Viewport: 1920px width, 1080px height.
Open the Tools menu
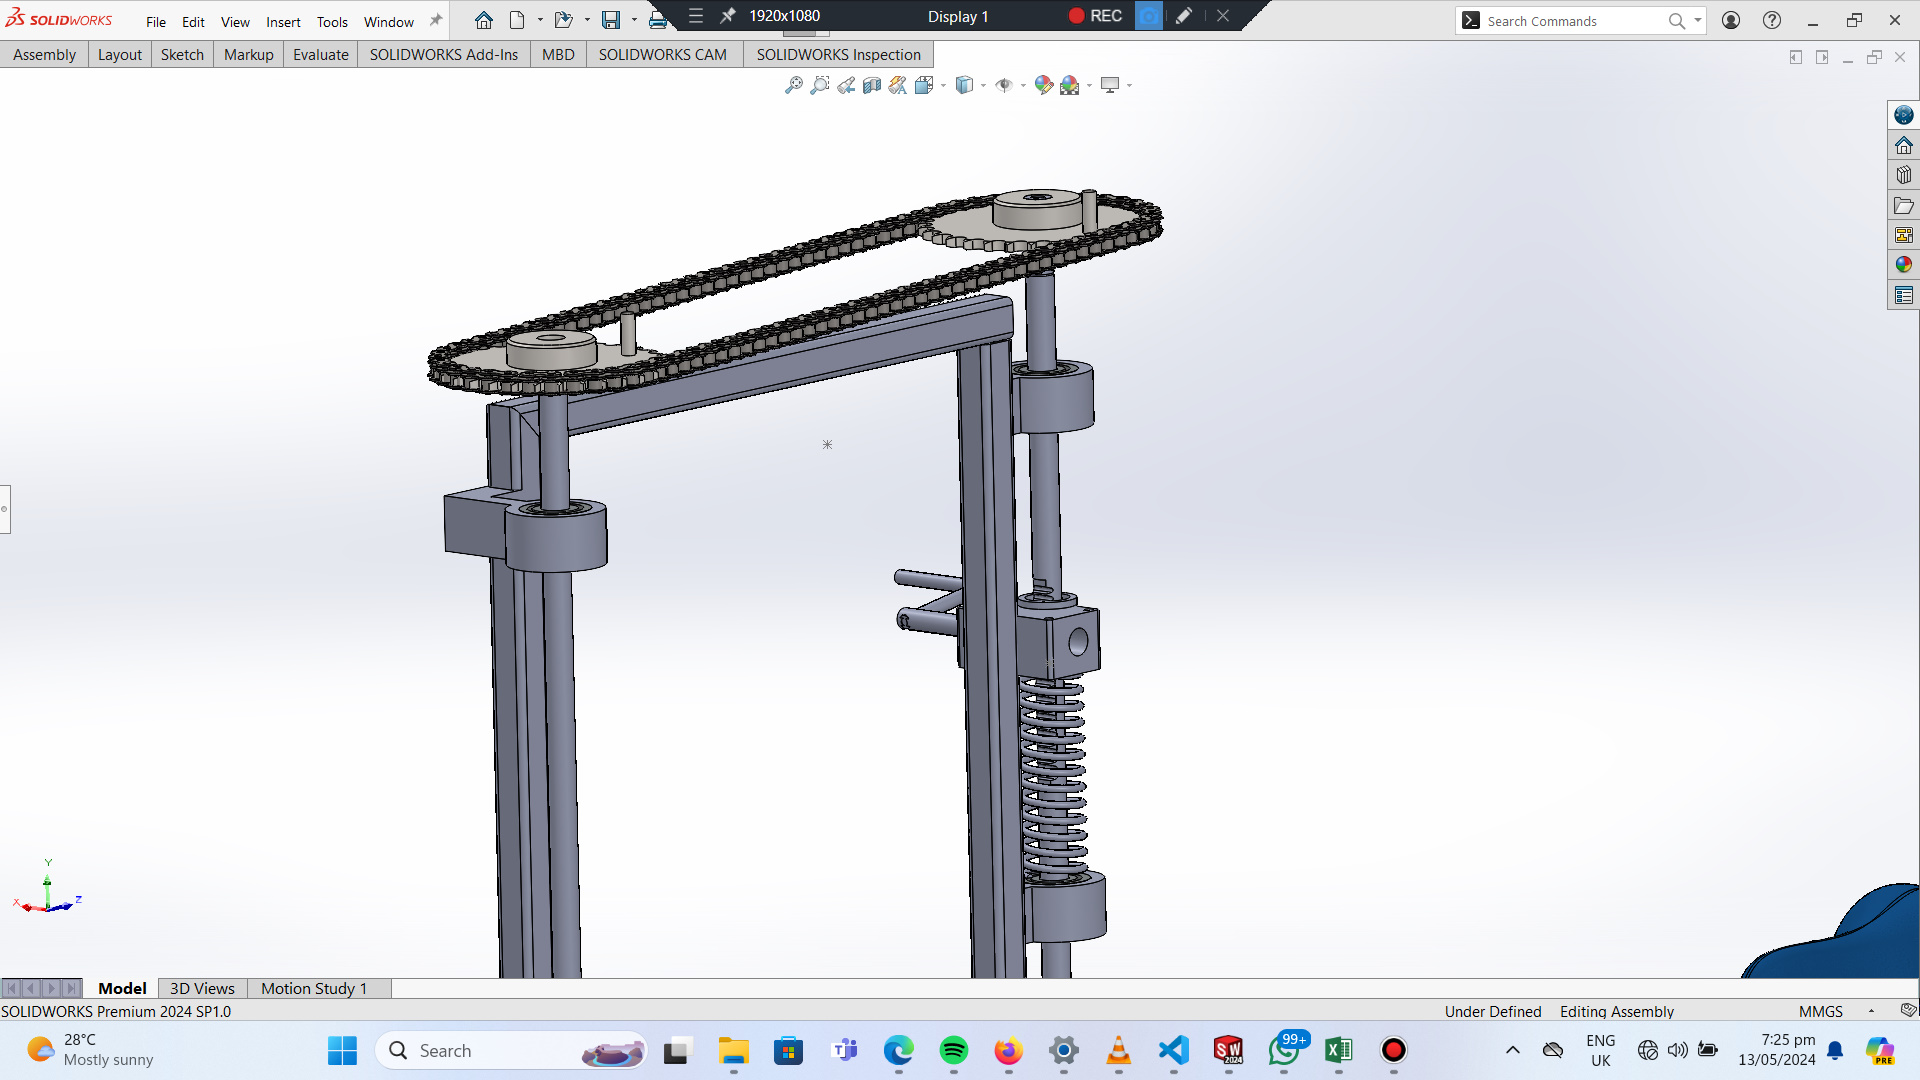[332, 22]
